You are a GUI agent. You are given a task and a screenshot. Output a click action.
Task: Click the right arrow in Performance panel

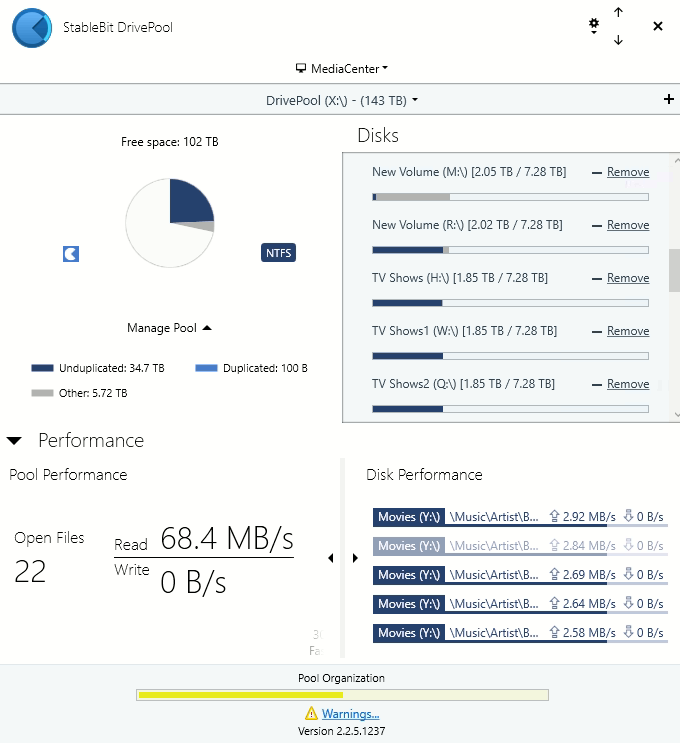(x=355, y=558)
